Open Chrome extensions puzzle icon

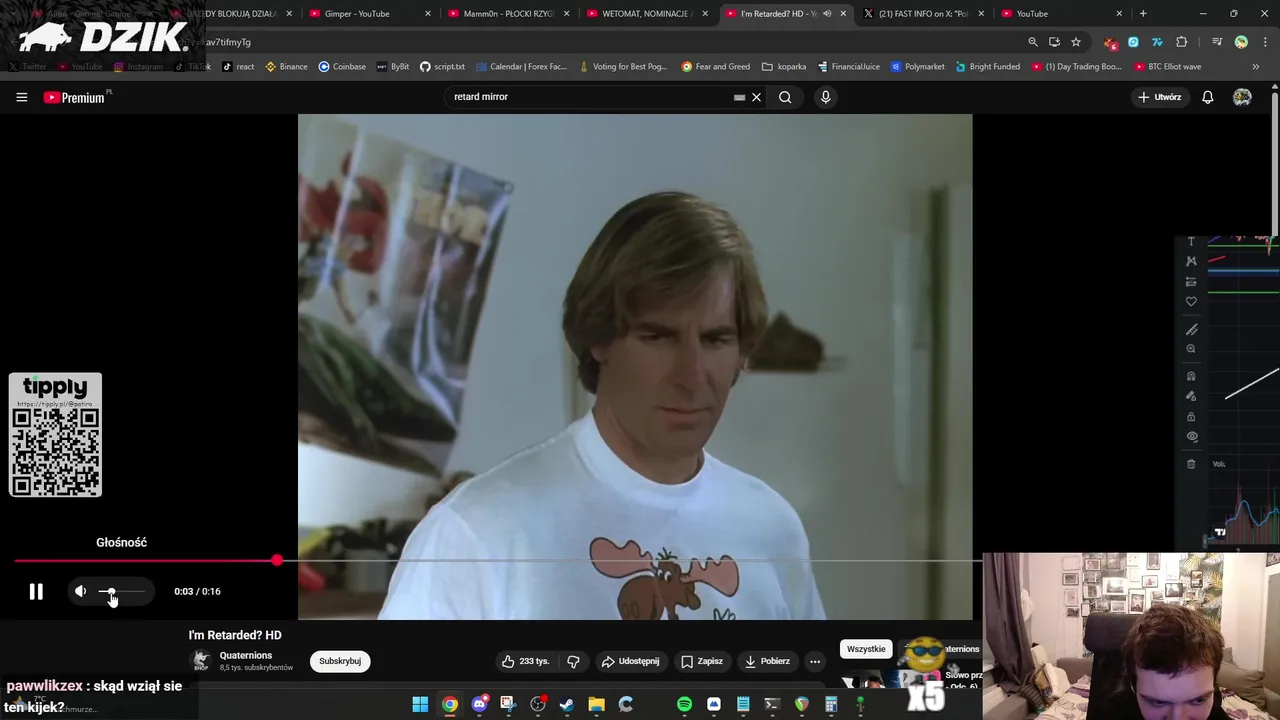1181,42
